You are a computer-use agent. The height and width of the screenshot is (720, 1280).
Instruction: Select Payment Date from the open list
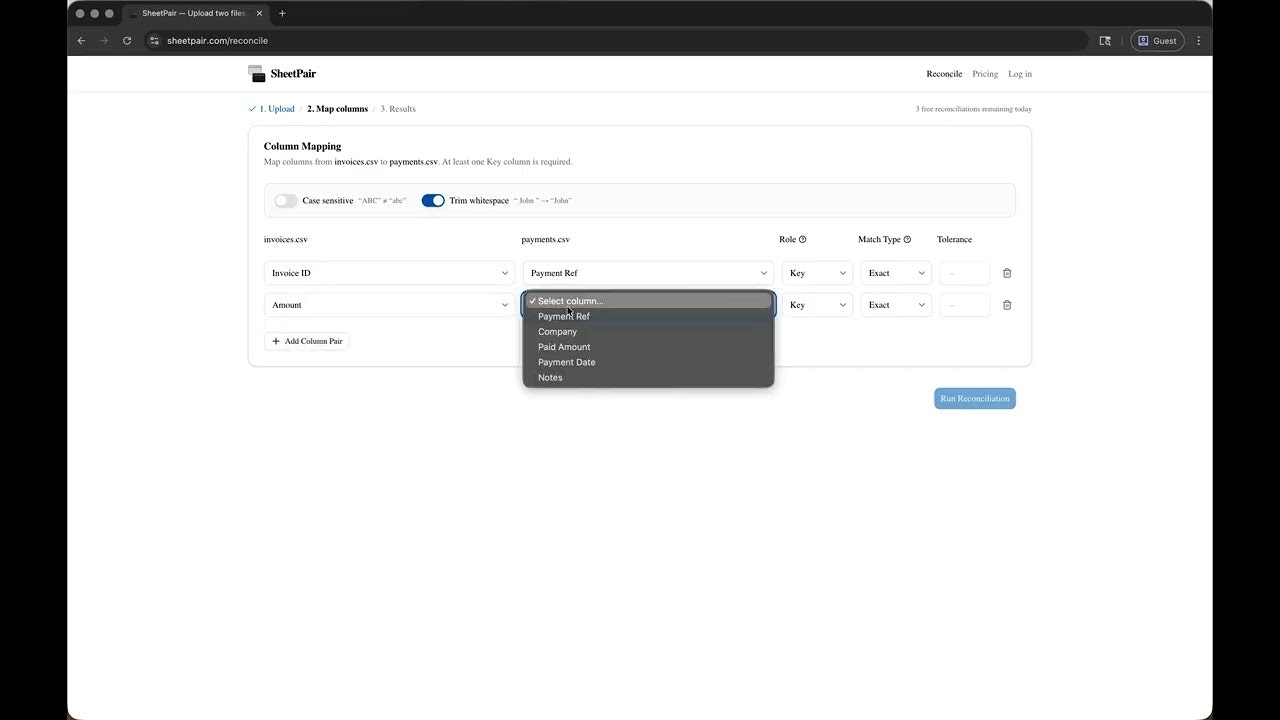(648, 362)
